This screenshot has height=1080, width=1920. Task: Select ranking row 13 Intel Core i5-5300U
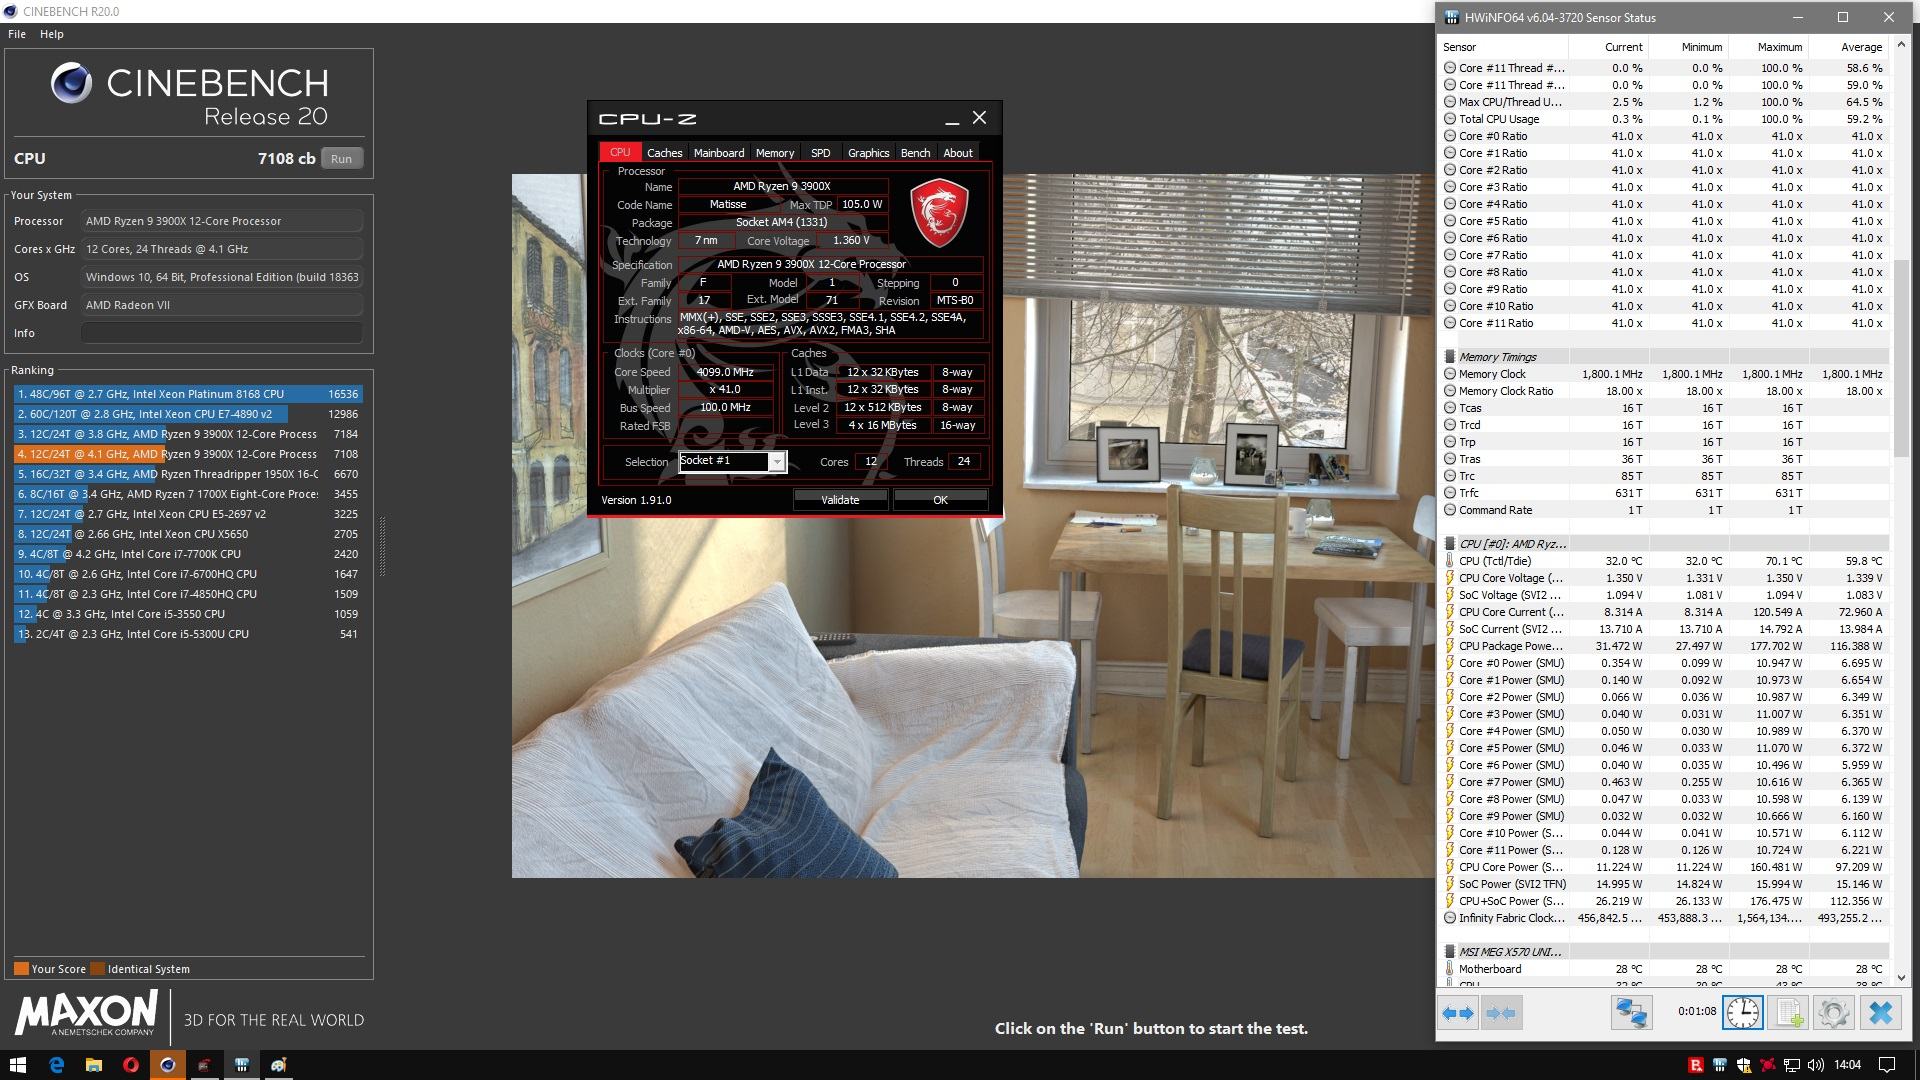[x=188, y=634]
